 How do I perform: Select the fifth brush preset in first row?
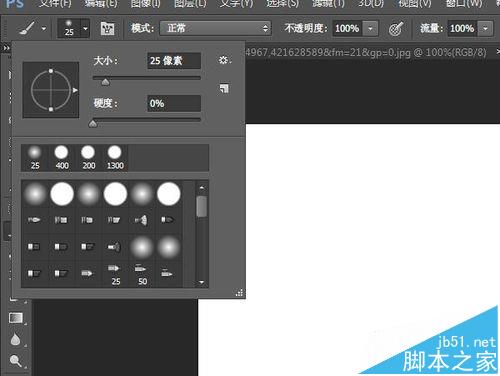coord(142,194)
